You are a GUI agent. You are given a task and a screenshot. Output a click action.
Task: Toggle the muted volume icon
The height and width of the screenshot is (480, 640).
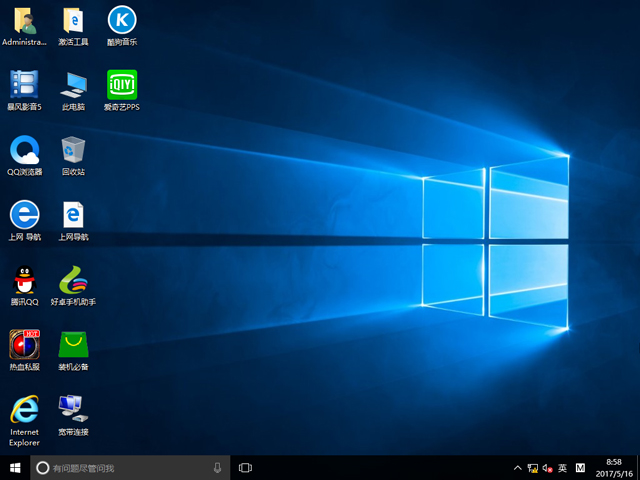click(547, 467)
